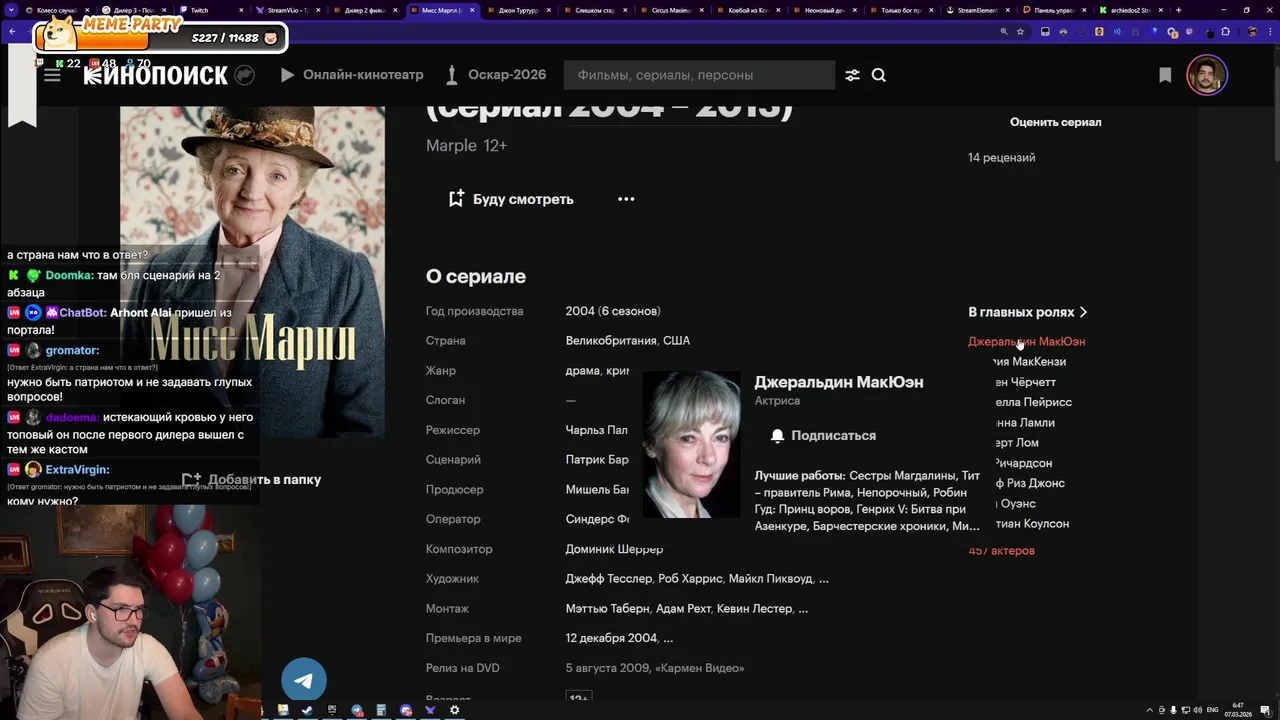Click composer Доминик Шеррер link

[614, 549]
